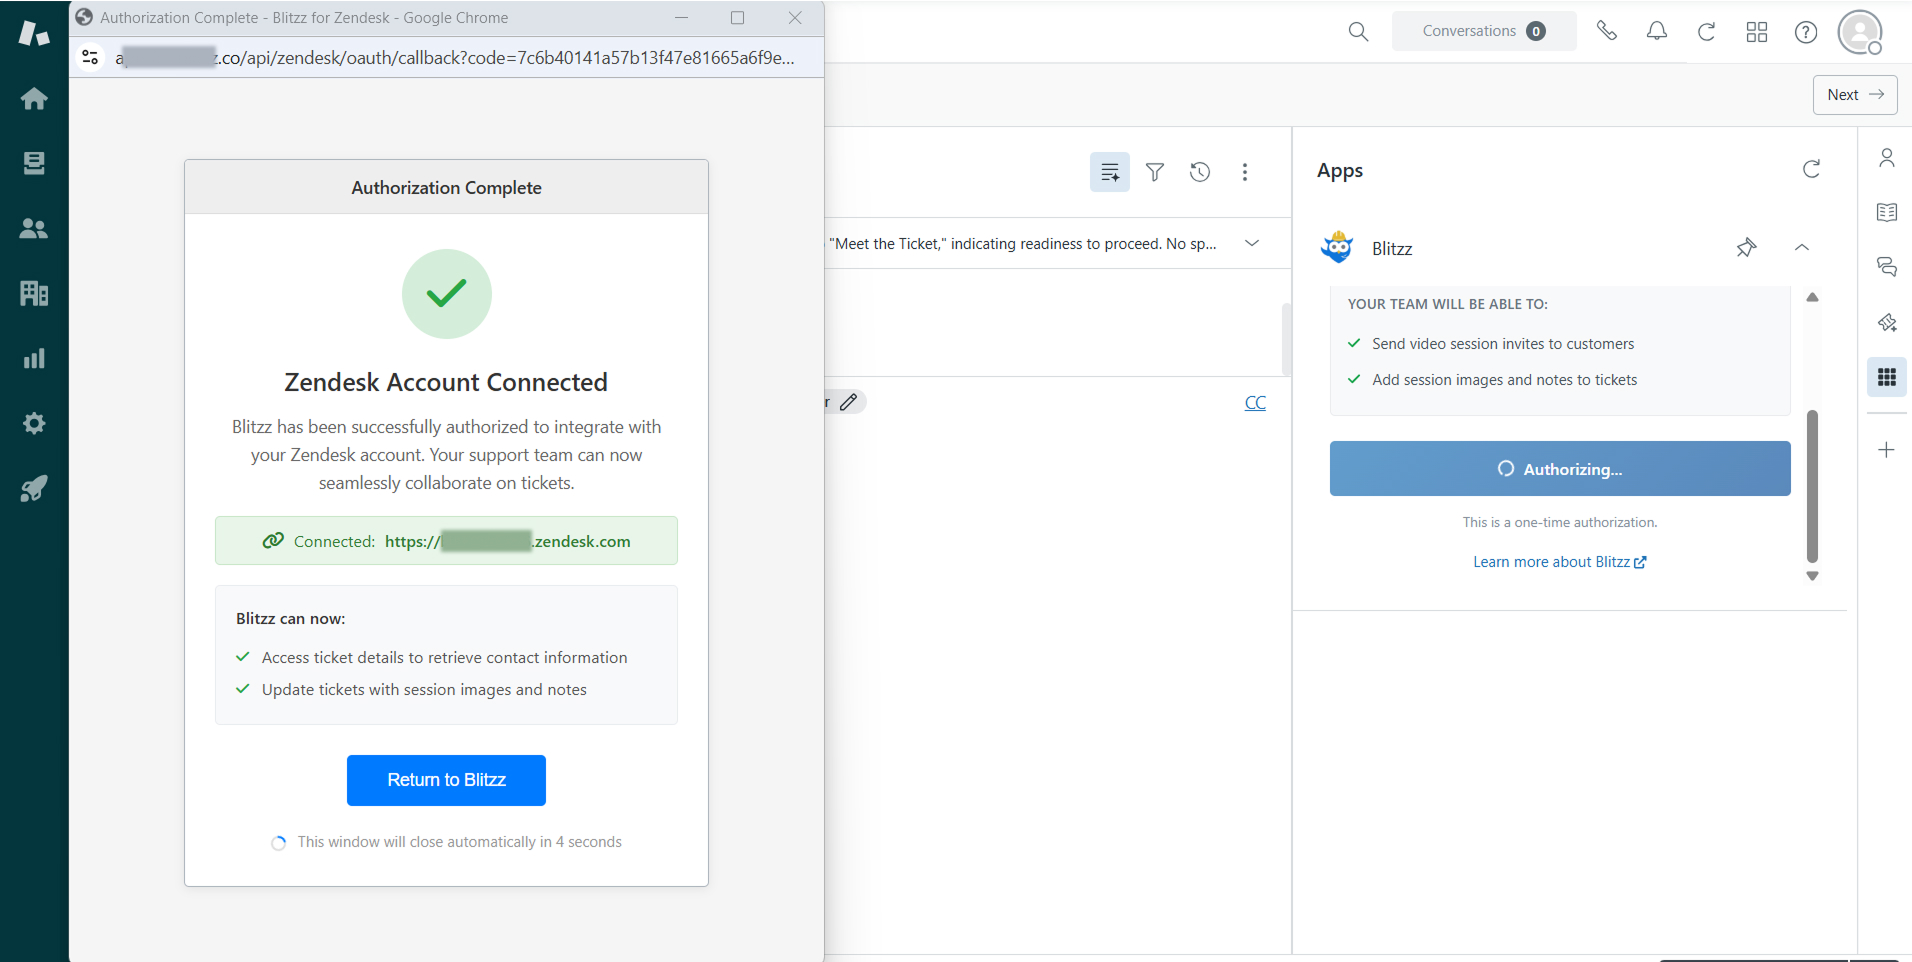Click the Zendesk logo in sidebar
This screenshot has width=1912, height=962.
34,33
